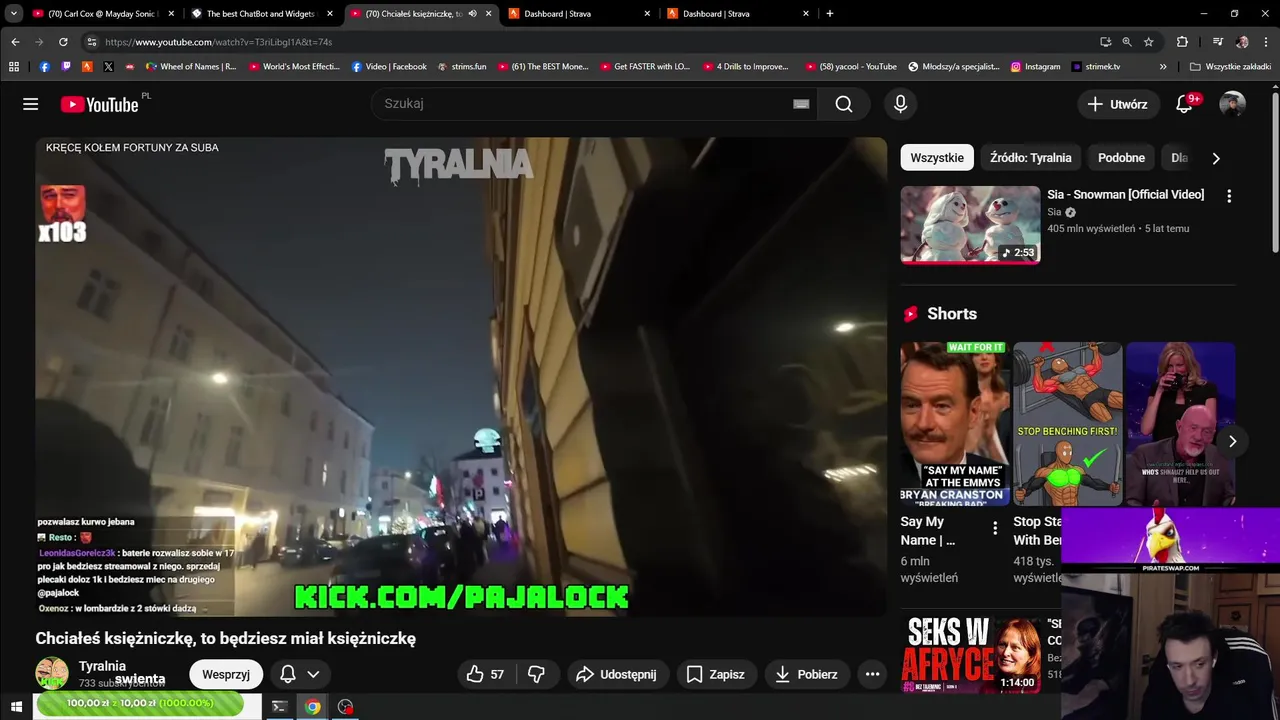The width and height of the screenshot is (1280, 720).
Task: Click the Udostępnij share button
Action: 617,674
